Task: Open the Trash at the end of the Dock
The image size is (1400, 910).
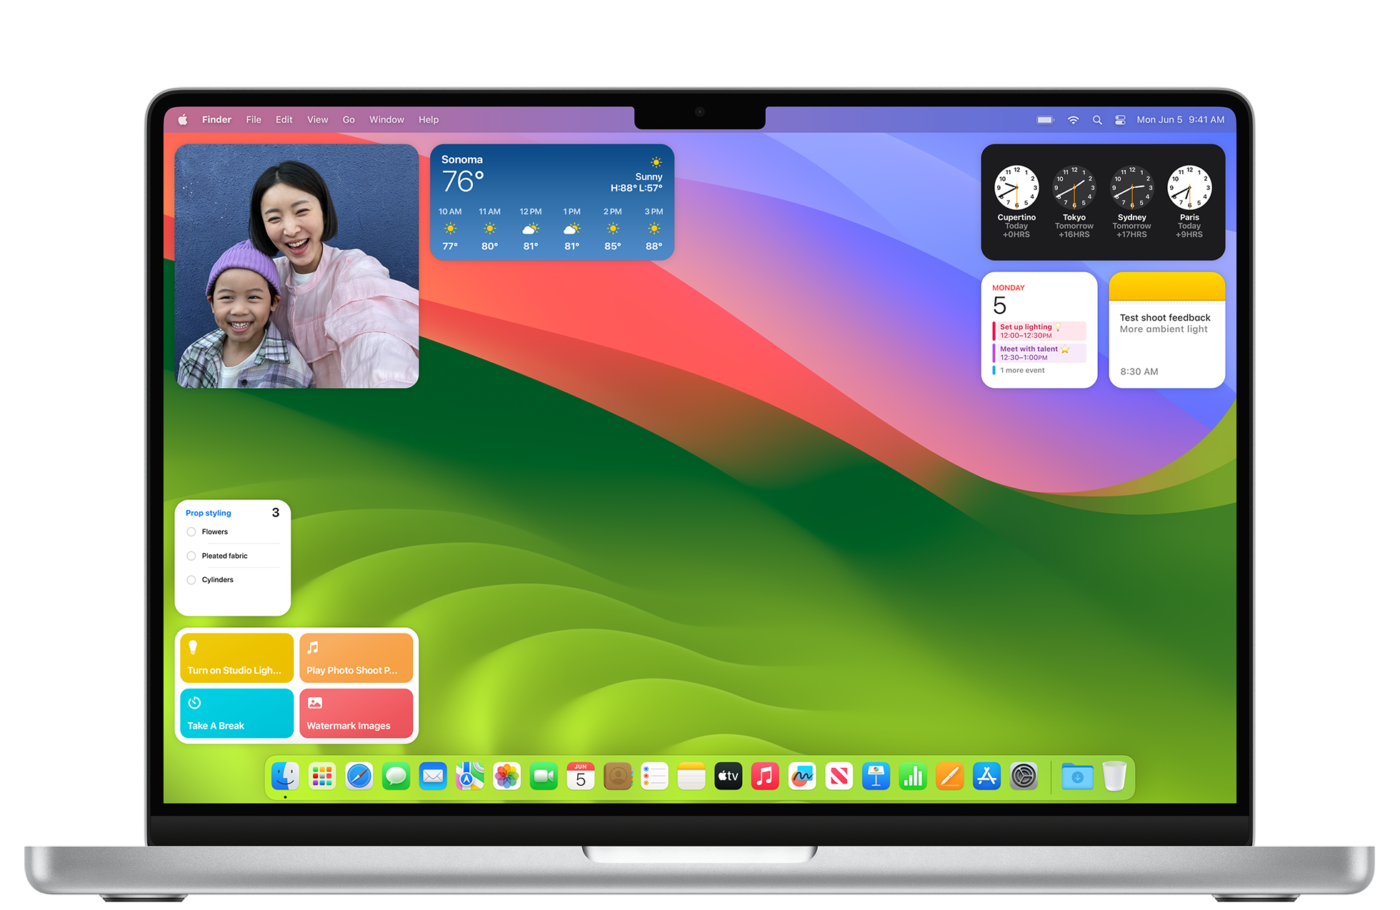Action: [x=1115, y=776]
